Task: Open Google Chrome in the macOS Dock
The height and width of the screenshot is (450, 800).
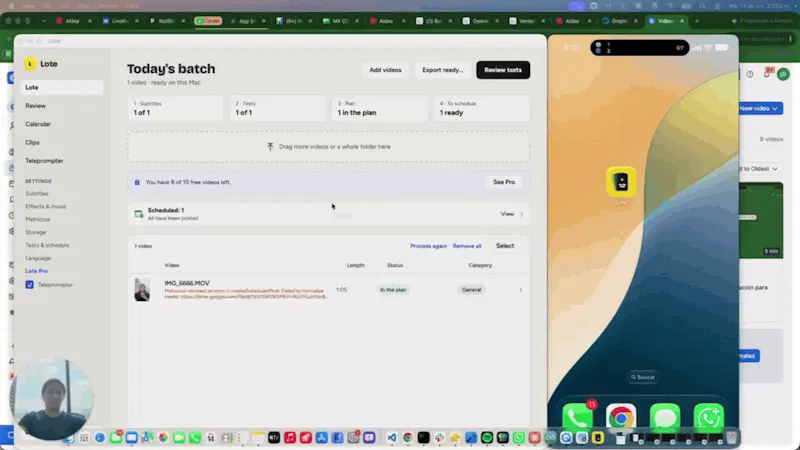Action: tap(407, 438)
